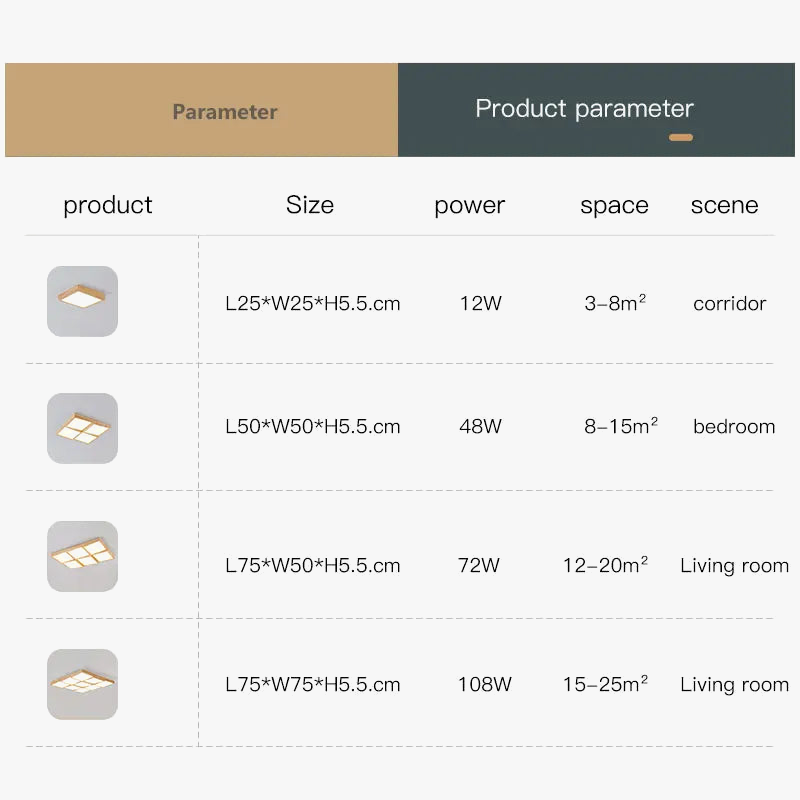The height and width of the screenshot is (800, 800).
Task: Click the four-panel 50cm lamp thumbnail
Action: coord(82,428)
